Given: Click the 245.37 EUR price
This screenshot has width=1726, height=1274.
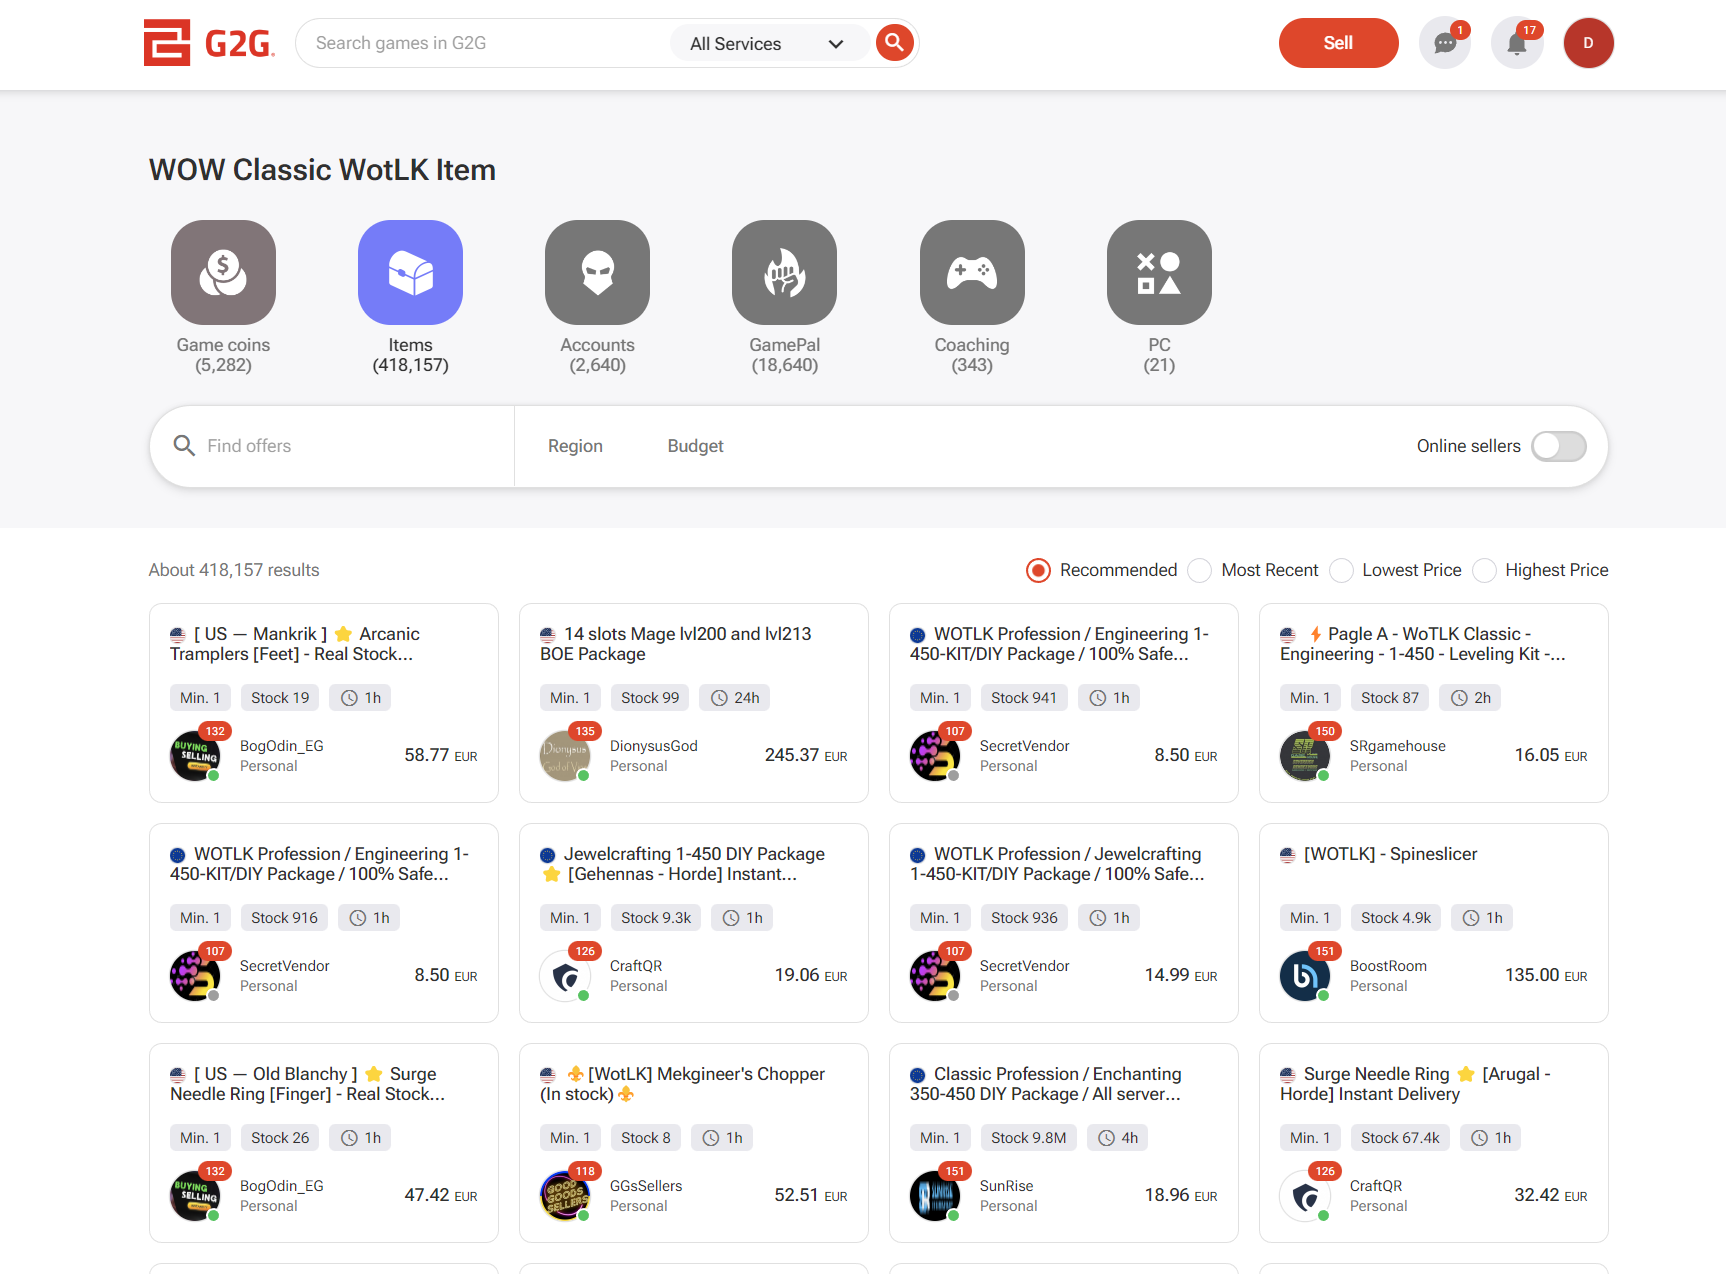Looking at the screenshot, I should [806, 755].
